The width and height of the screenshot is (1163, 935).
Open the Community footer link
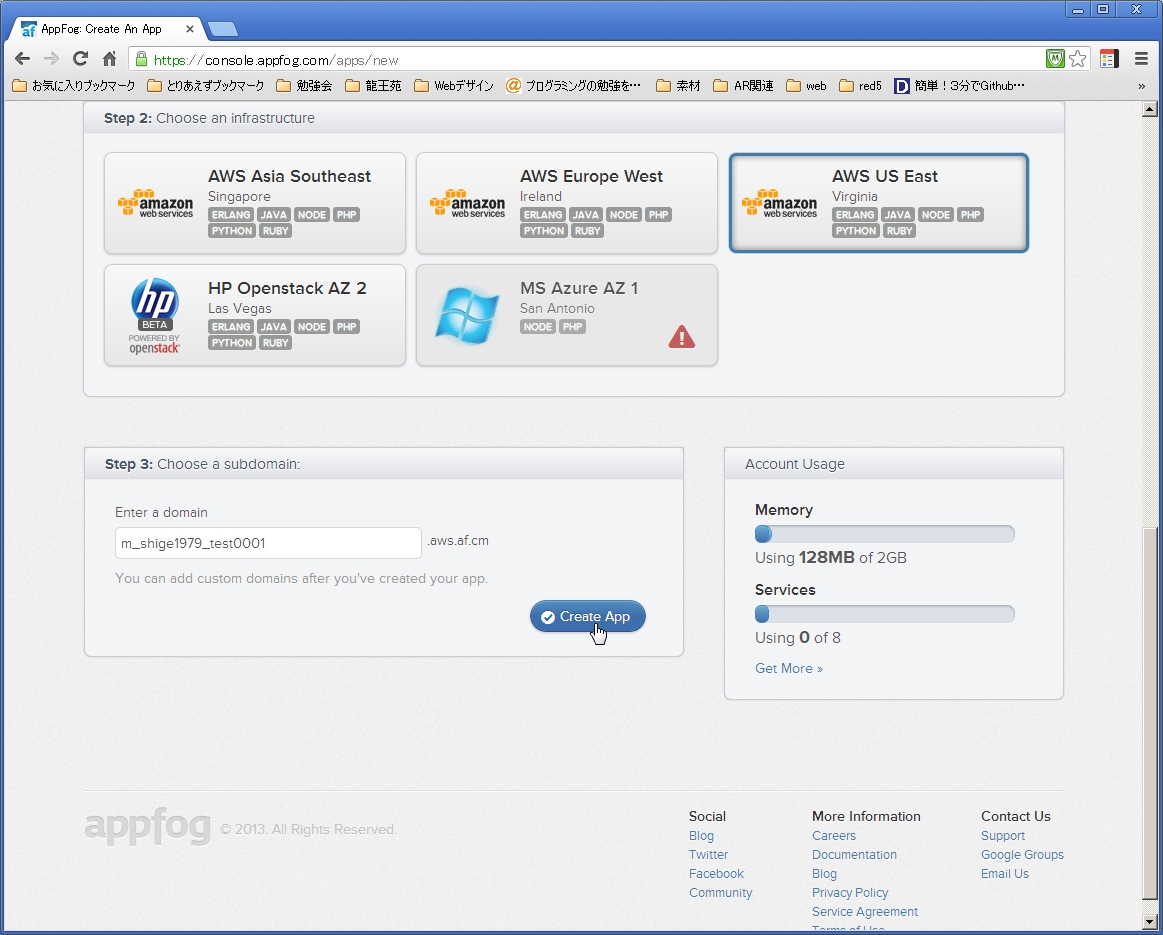(720, 893)
